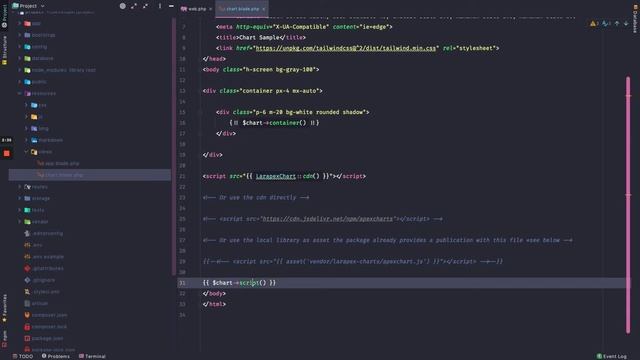The width and height of the screenshot is (640, 360).
Task: Open the Project panel options menu
Action: 160,6
